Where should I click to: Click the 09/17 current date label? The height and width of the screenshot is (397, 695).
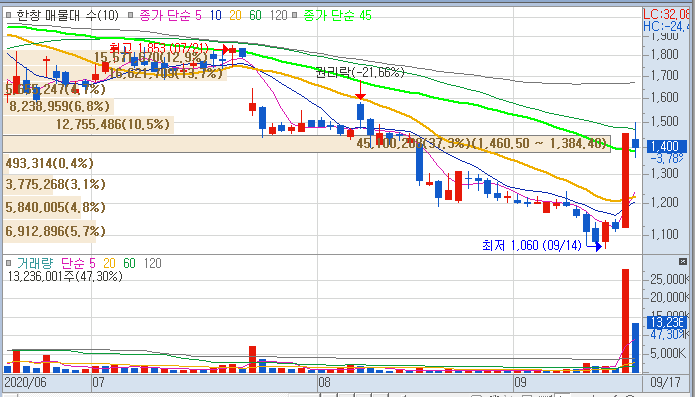tap(664, 382)
